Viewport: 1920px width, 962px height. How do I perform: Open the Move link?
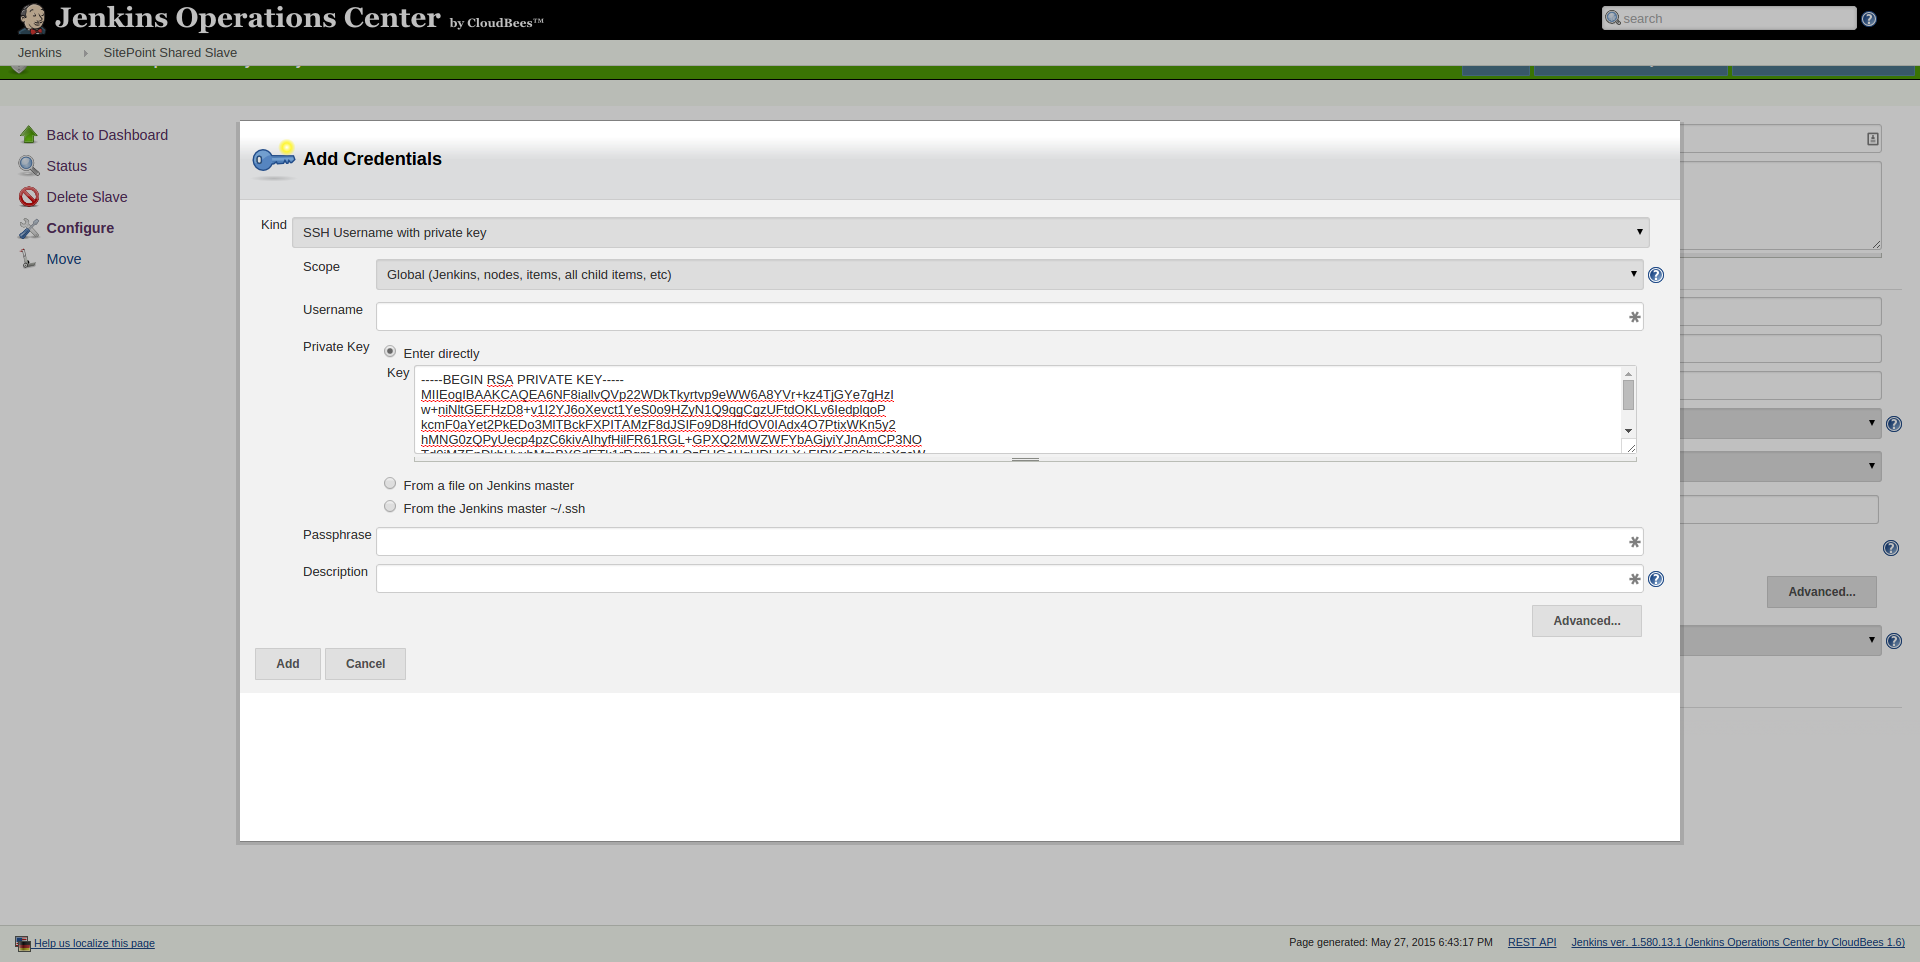click(x=64, y=259)
